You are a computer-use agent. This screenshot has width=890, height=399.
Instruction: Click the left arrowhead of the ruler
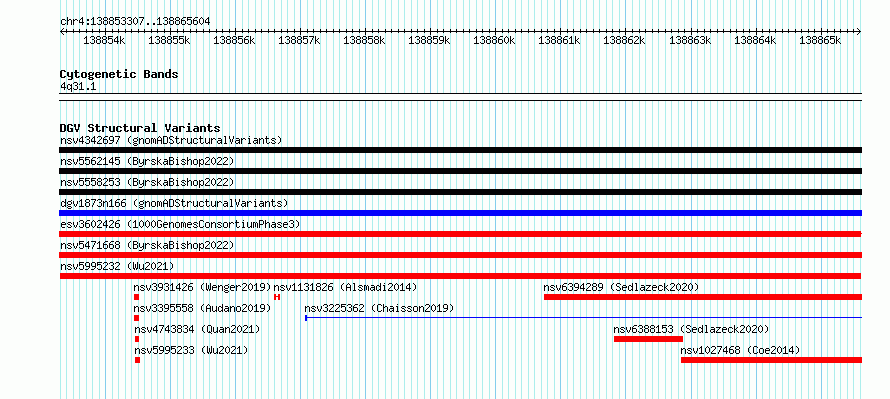(x=62, y=31)
